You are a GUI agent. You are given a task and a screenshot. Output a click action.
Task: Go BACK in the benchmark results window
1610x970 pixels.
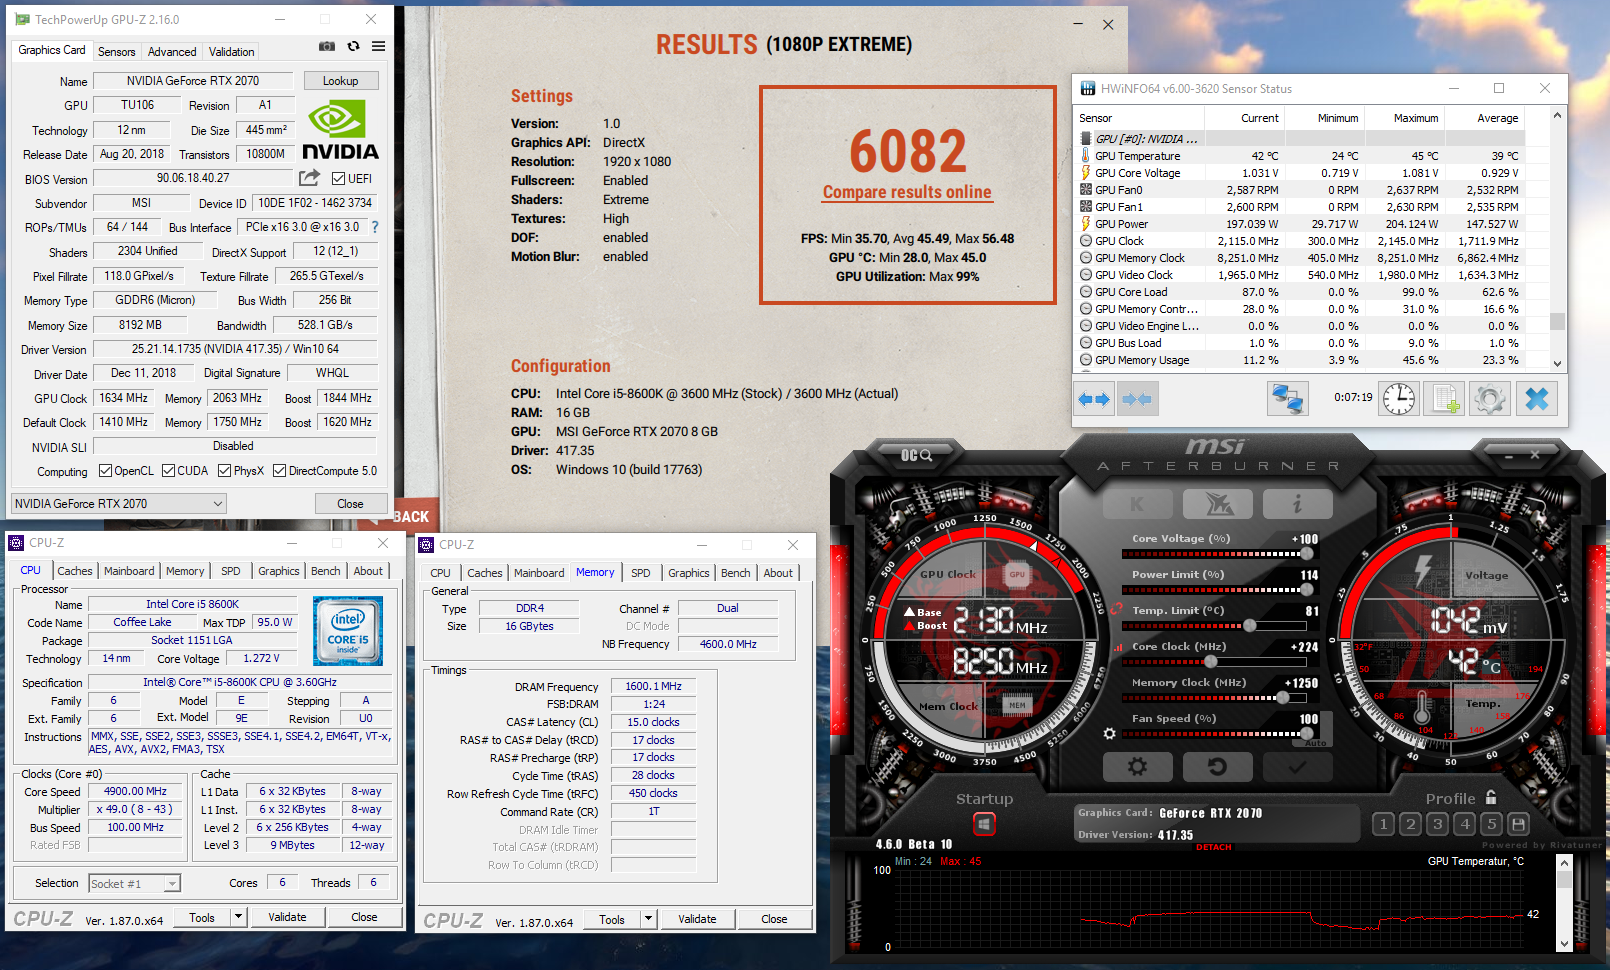tap(410, 517)
